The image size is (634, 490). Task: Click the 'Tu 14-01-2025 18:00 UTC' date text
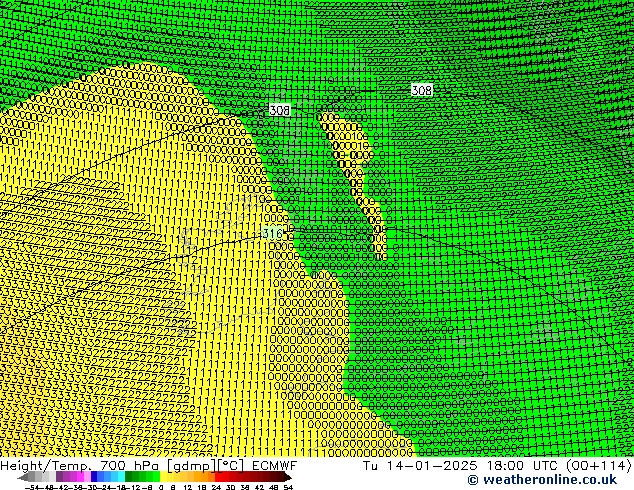pos(461,466)
